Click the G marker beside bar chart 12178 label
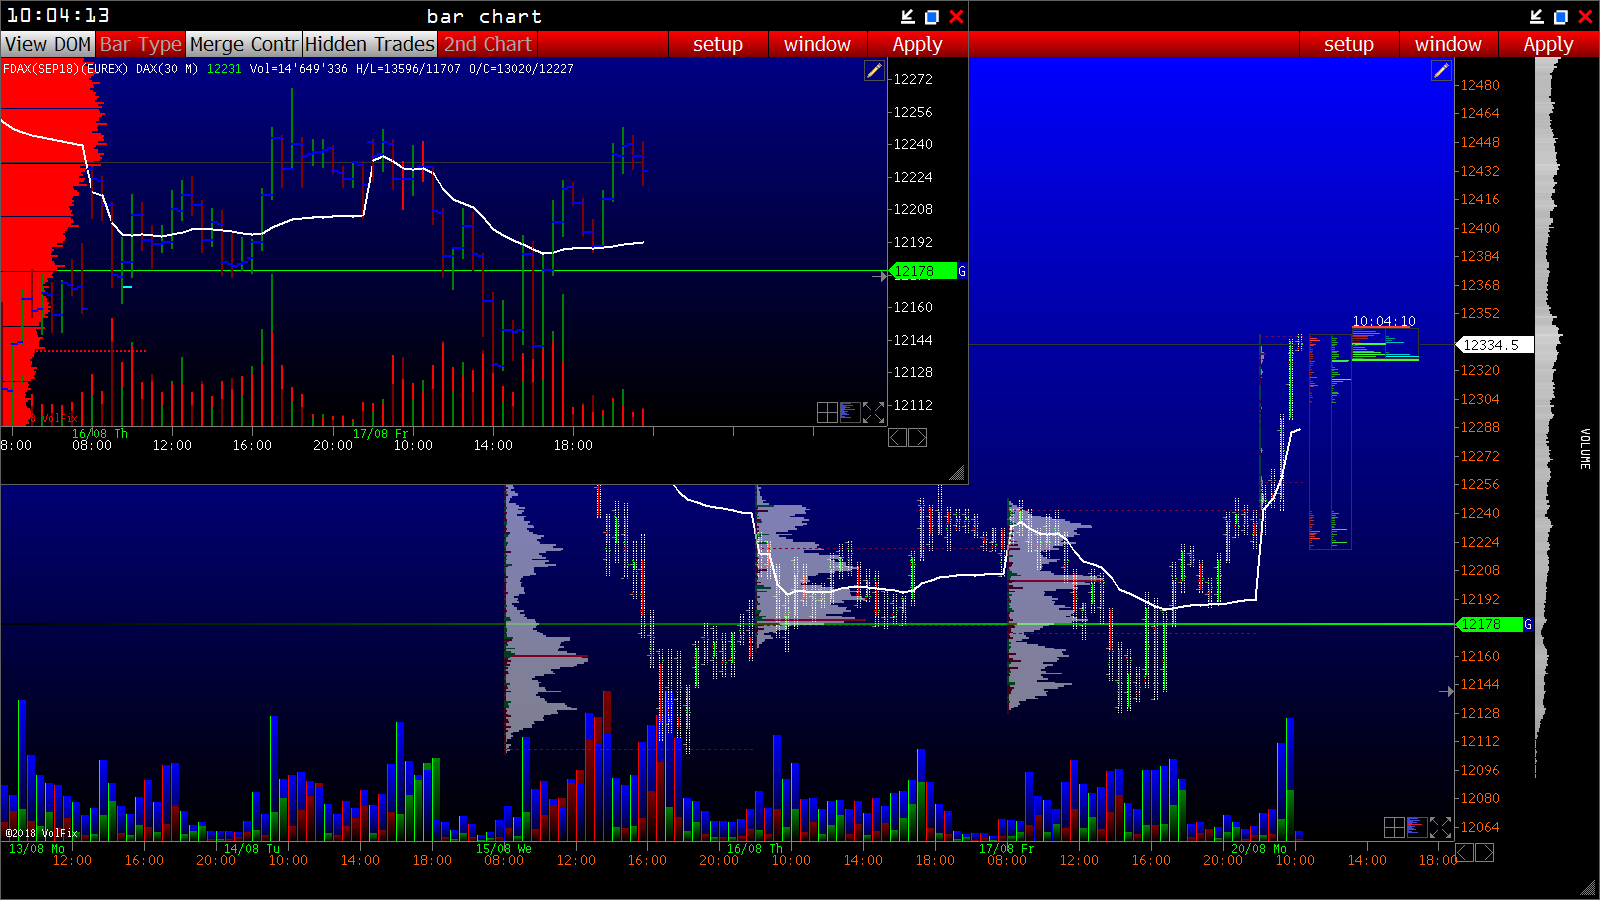 pos(962,271)
